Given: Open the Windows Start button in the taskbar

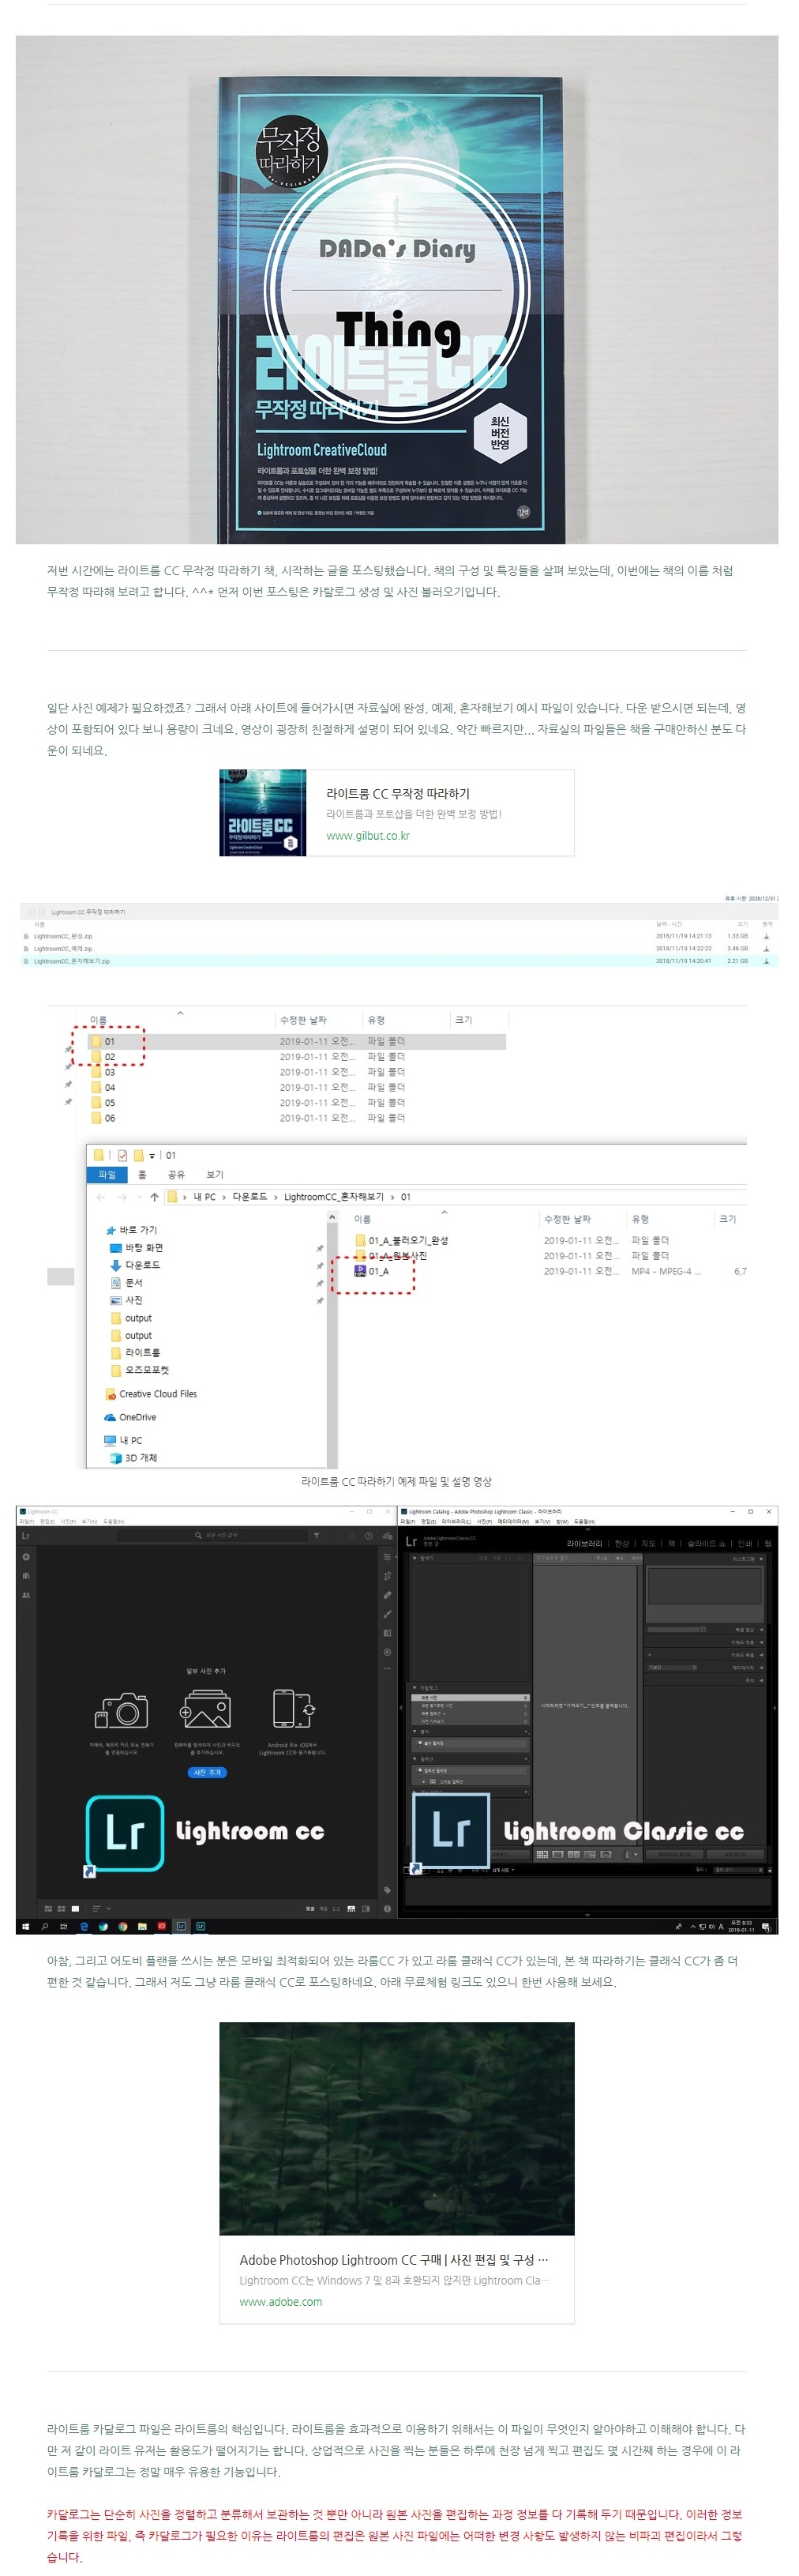Looking at the screenshot, I should (x=25, y=1926).
